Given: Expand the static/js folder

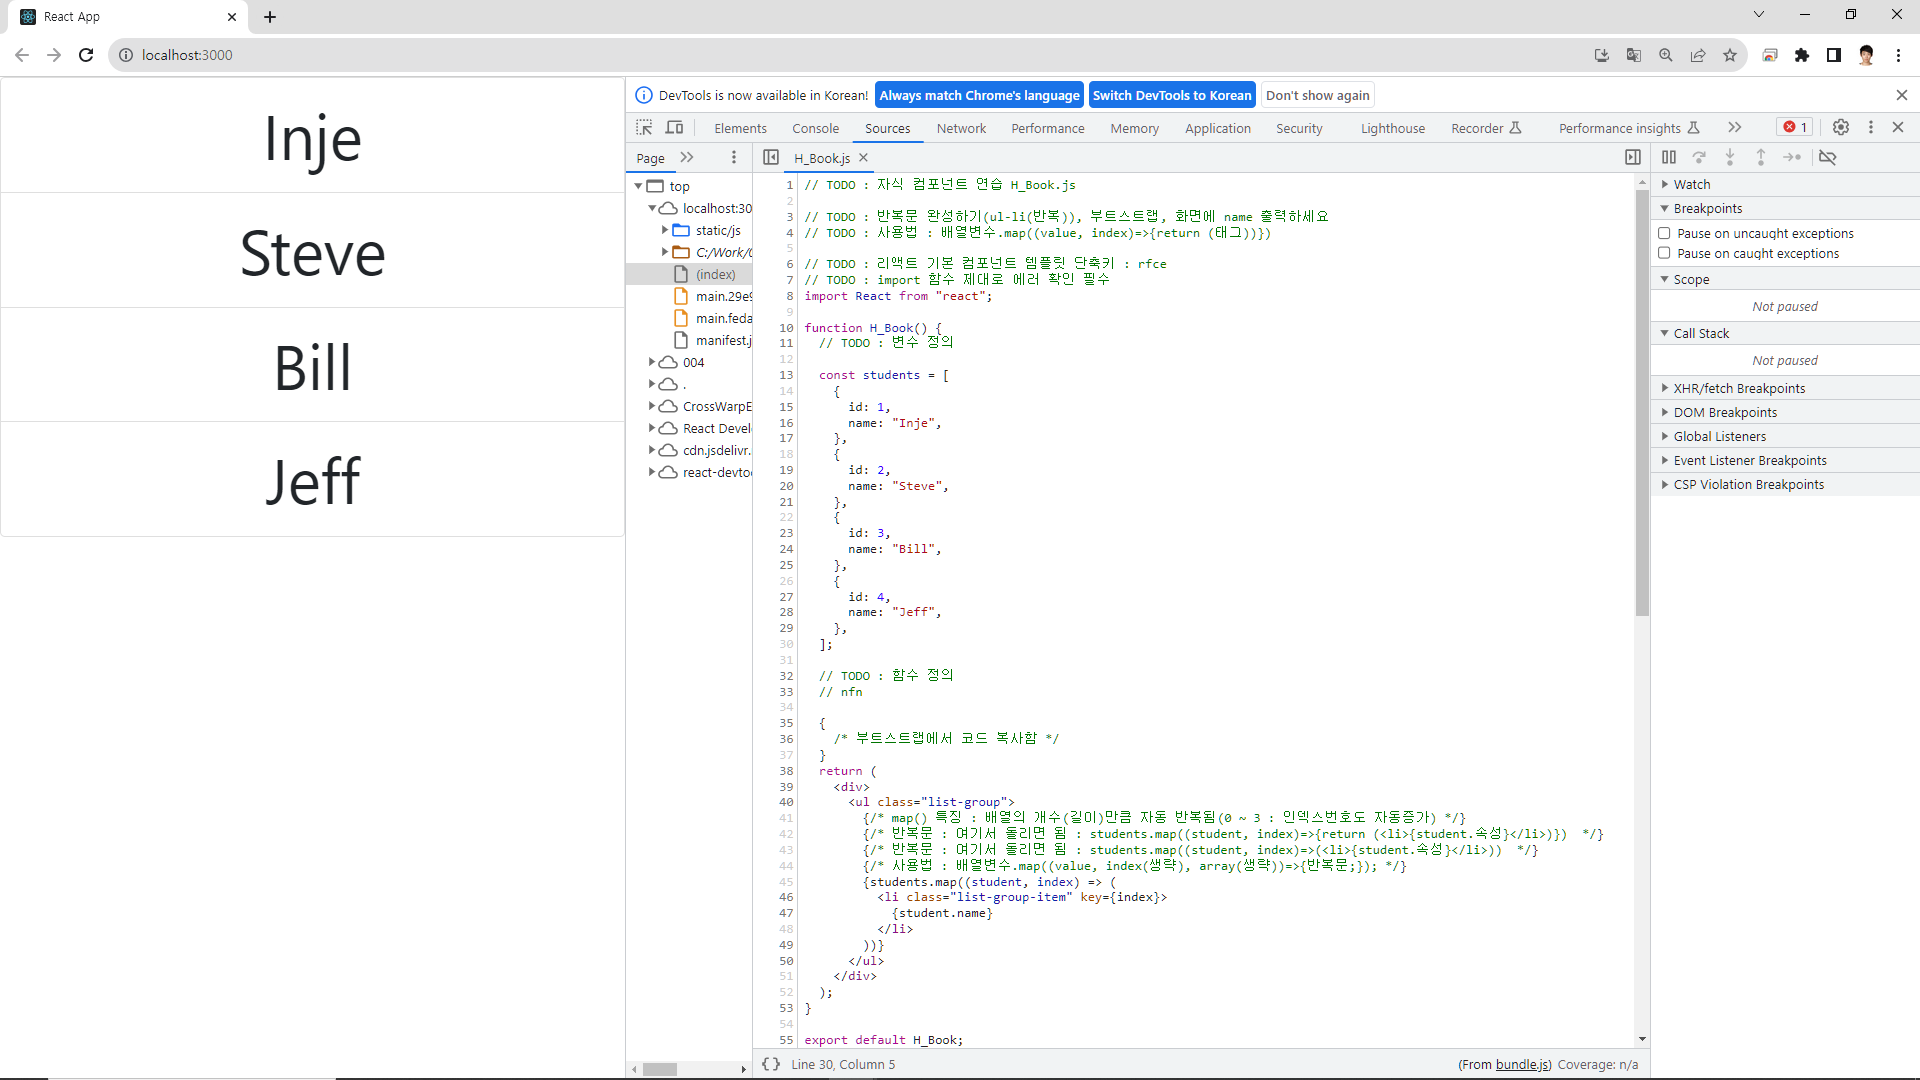Looking at the screenshot, I should pos(665,230).
